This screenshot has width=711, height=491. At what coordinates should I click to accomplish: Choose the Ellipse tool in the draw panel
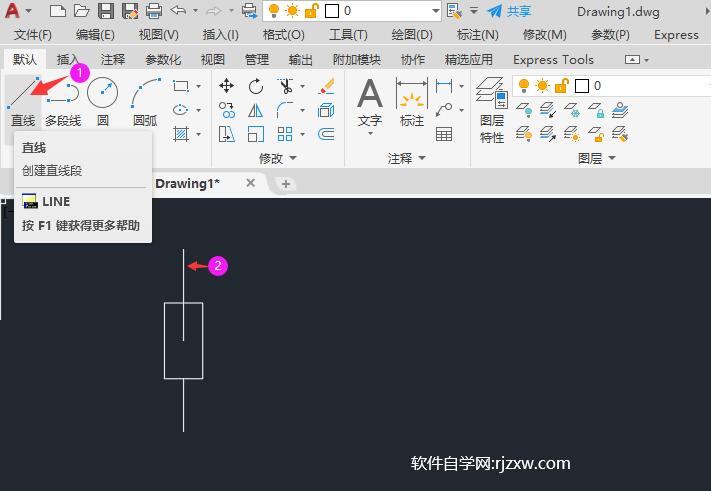point(180,110)
